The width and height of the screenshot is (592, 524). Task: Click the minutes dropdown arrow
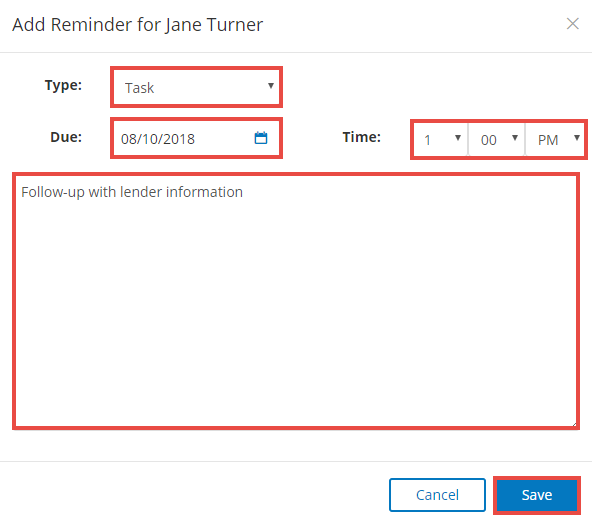(515, 137)
